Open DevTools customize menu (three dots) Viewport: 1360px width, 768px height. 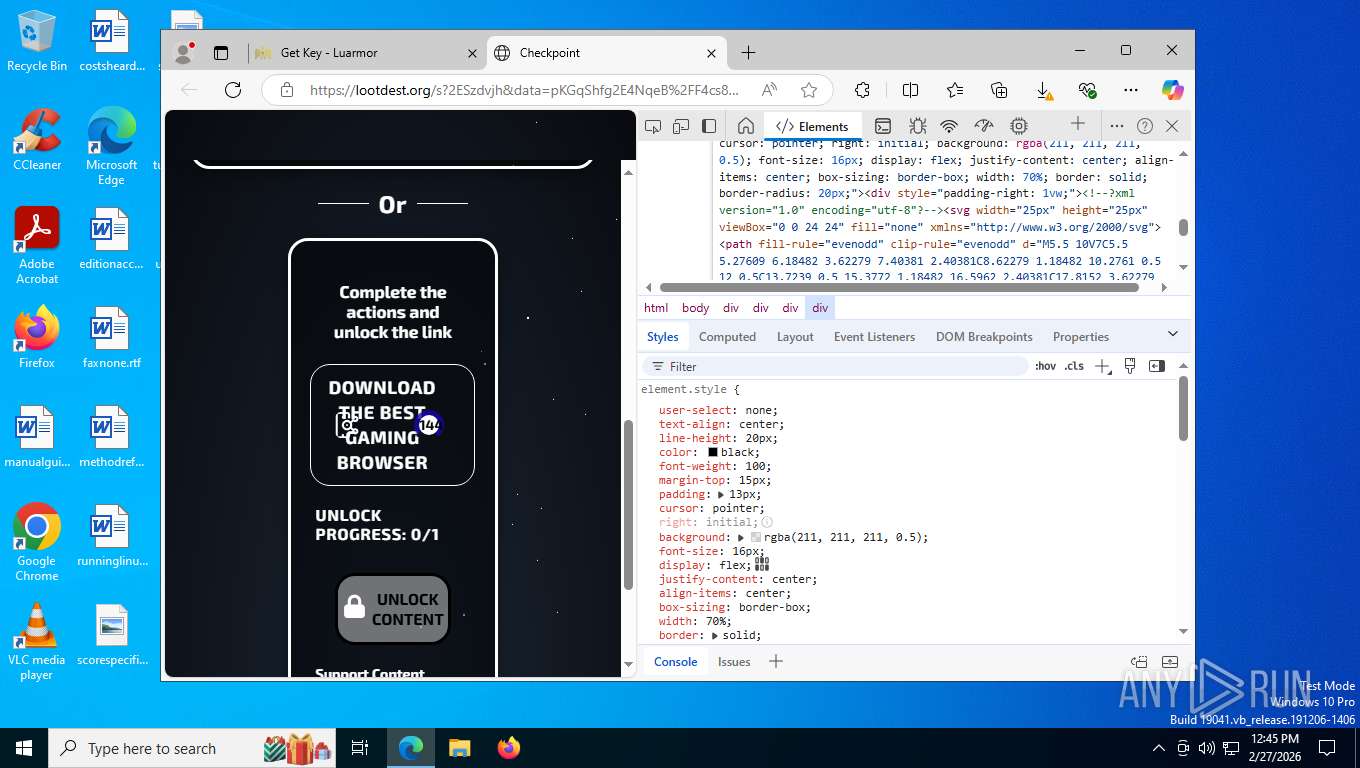pyautogui.click(x=1117, y=126)
